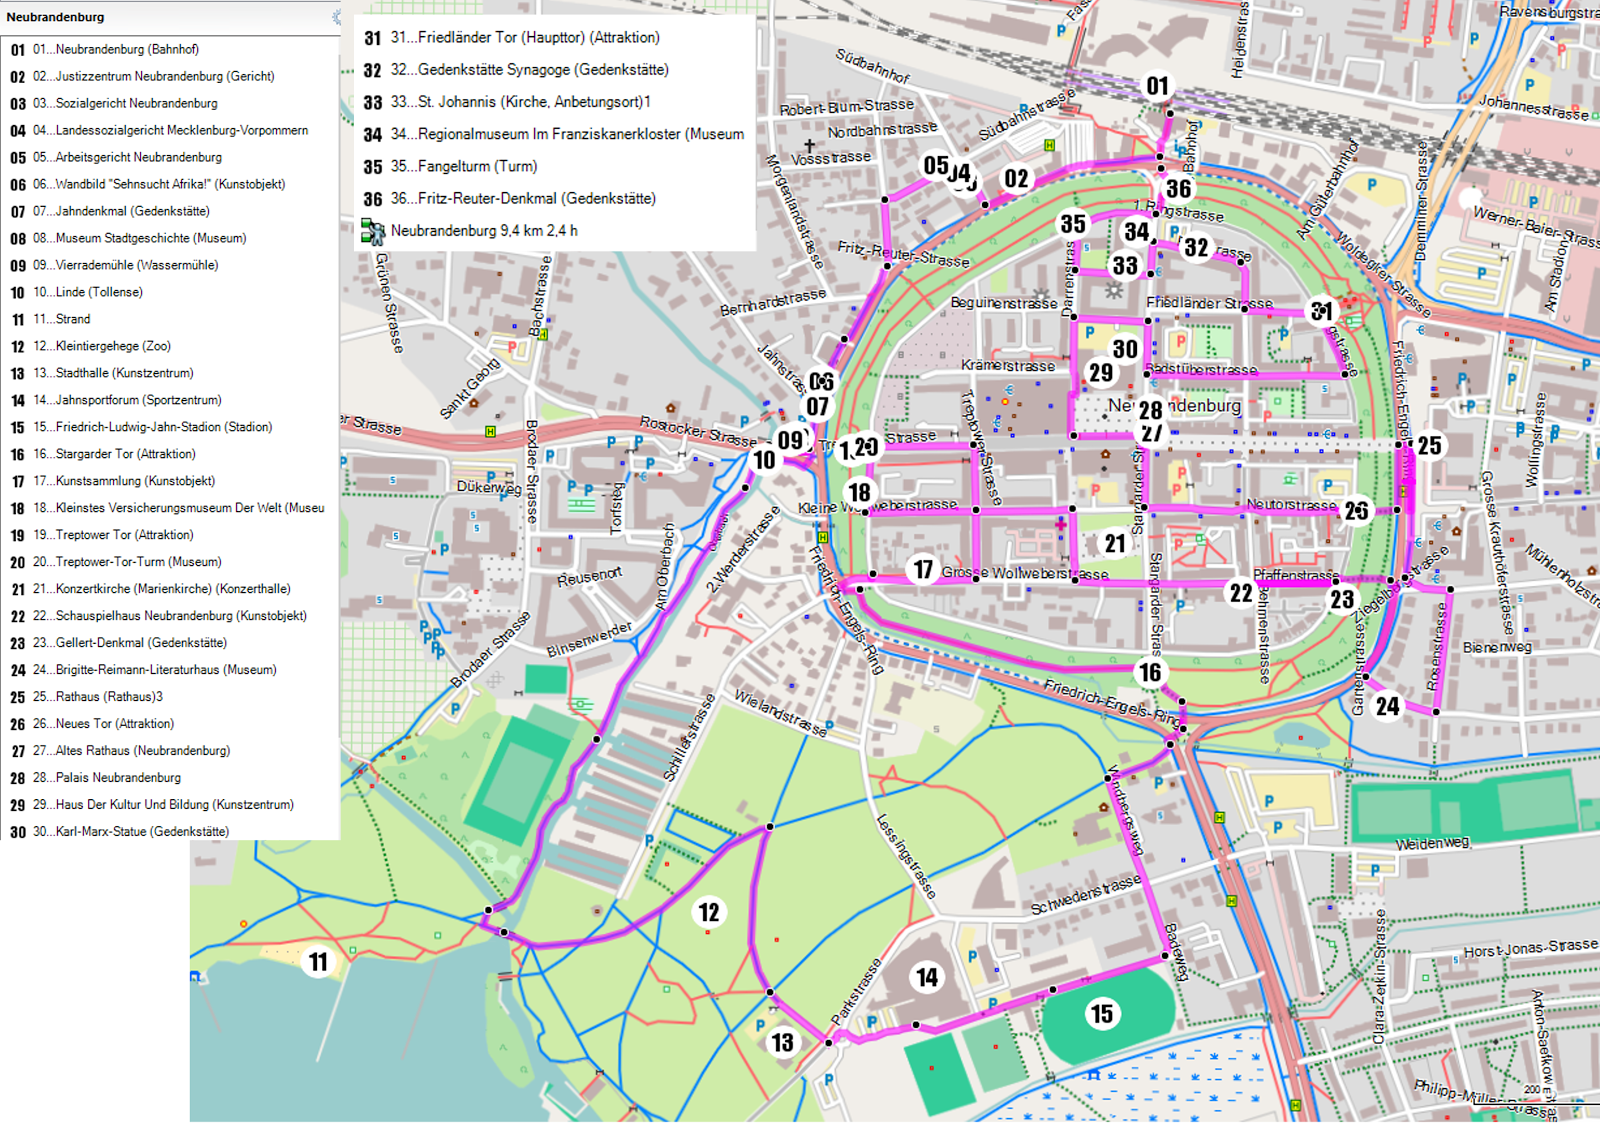The width and height of the screenshot is (1600, 1131).
Task: Click map marker 10 at the Linde
Action: [764, 459]
